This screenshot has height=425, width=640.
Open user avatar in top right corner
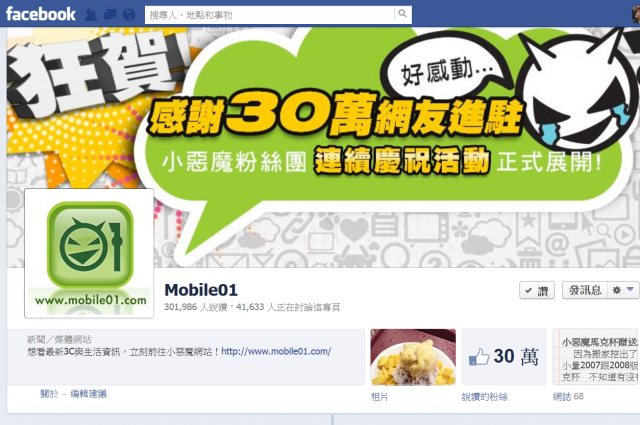click(x=636, y=14)
